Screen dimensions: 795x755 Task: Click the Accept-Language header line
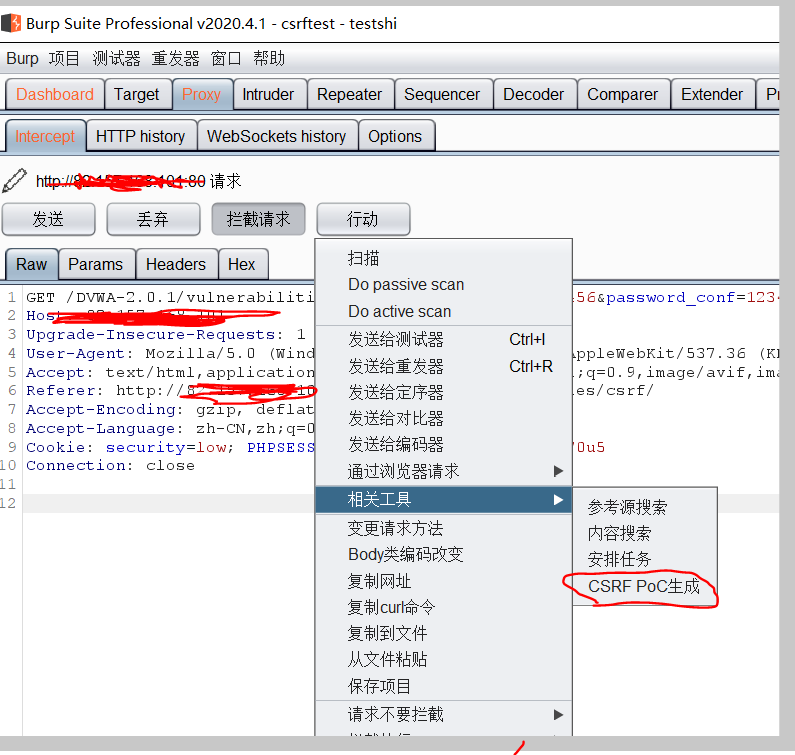[x=170, y=428]
